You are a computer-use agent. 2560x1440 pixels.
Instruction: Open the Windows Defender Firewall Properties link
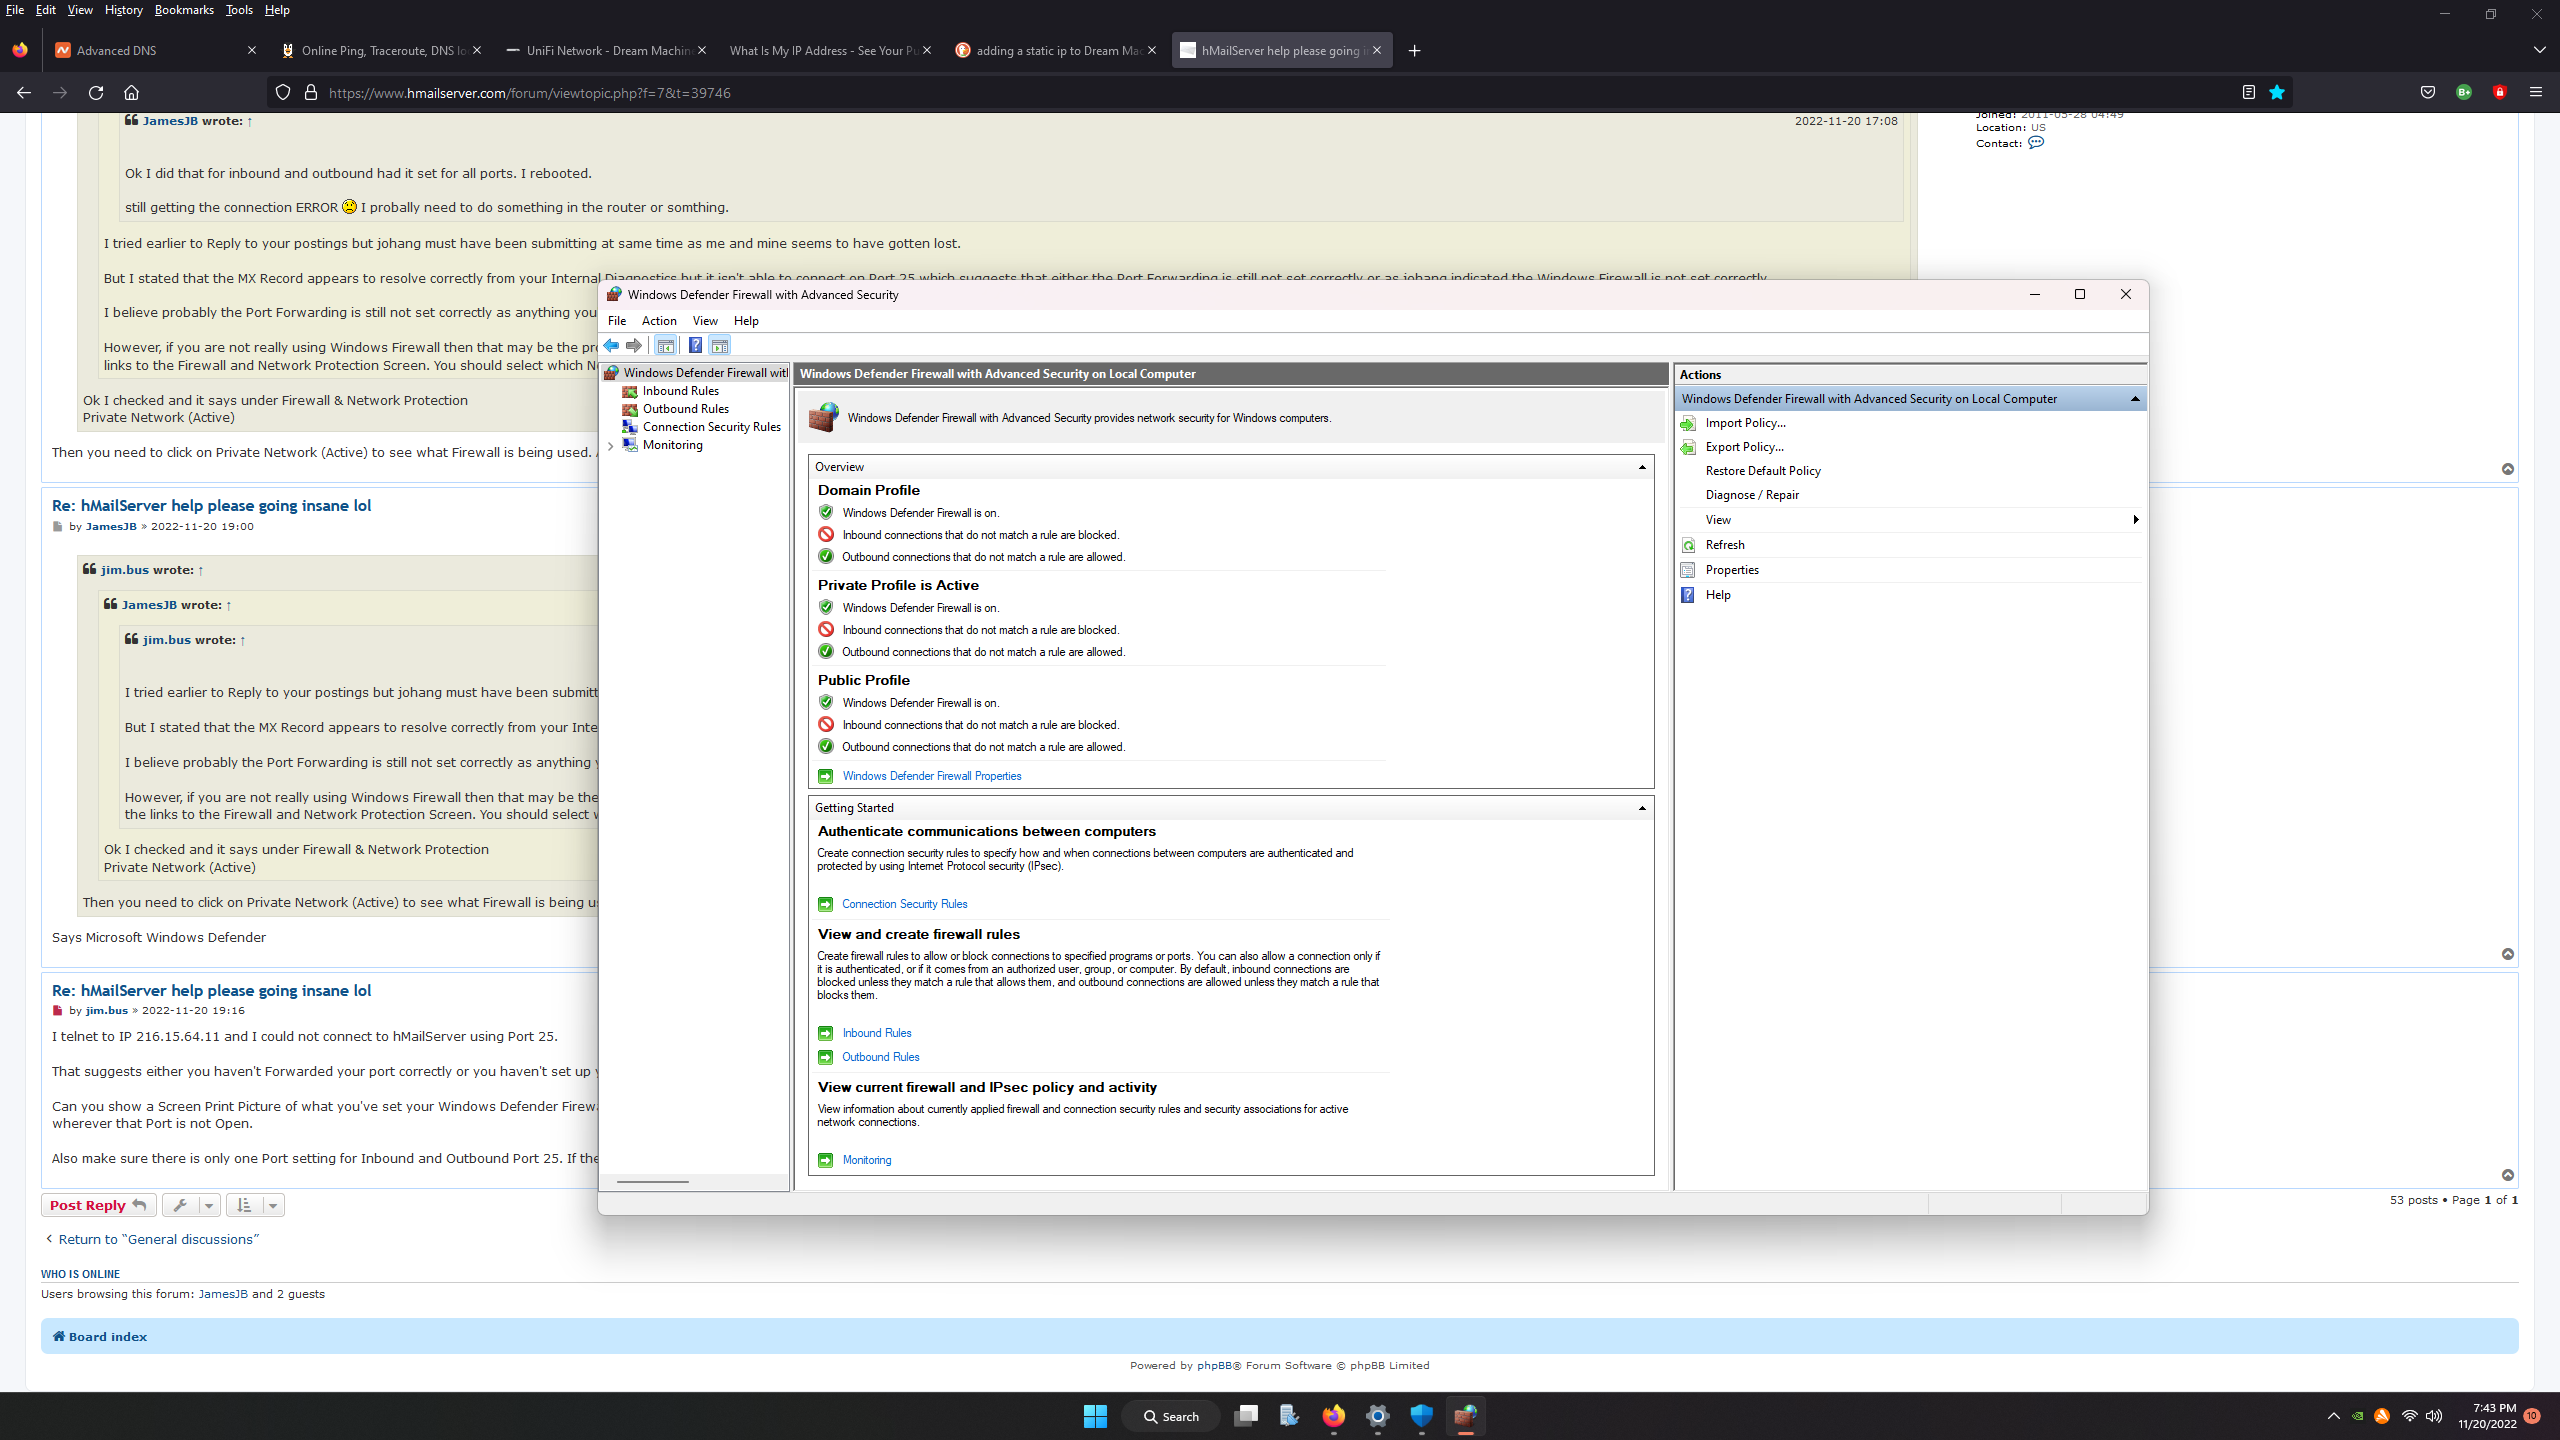(x=932, y=776)
